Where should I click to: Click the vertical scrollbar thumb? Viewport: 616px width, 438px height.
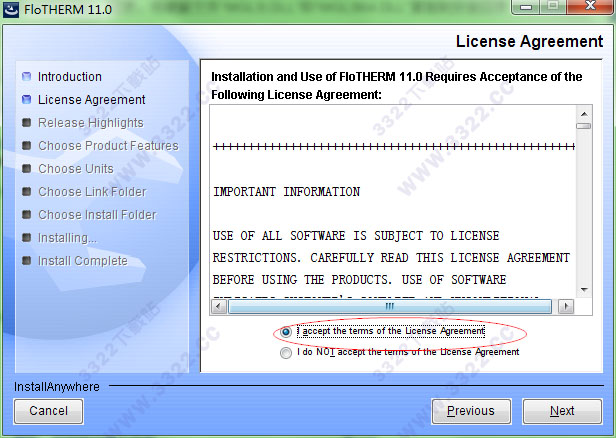(584, 126)
